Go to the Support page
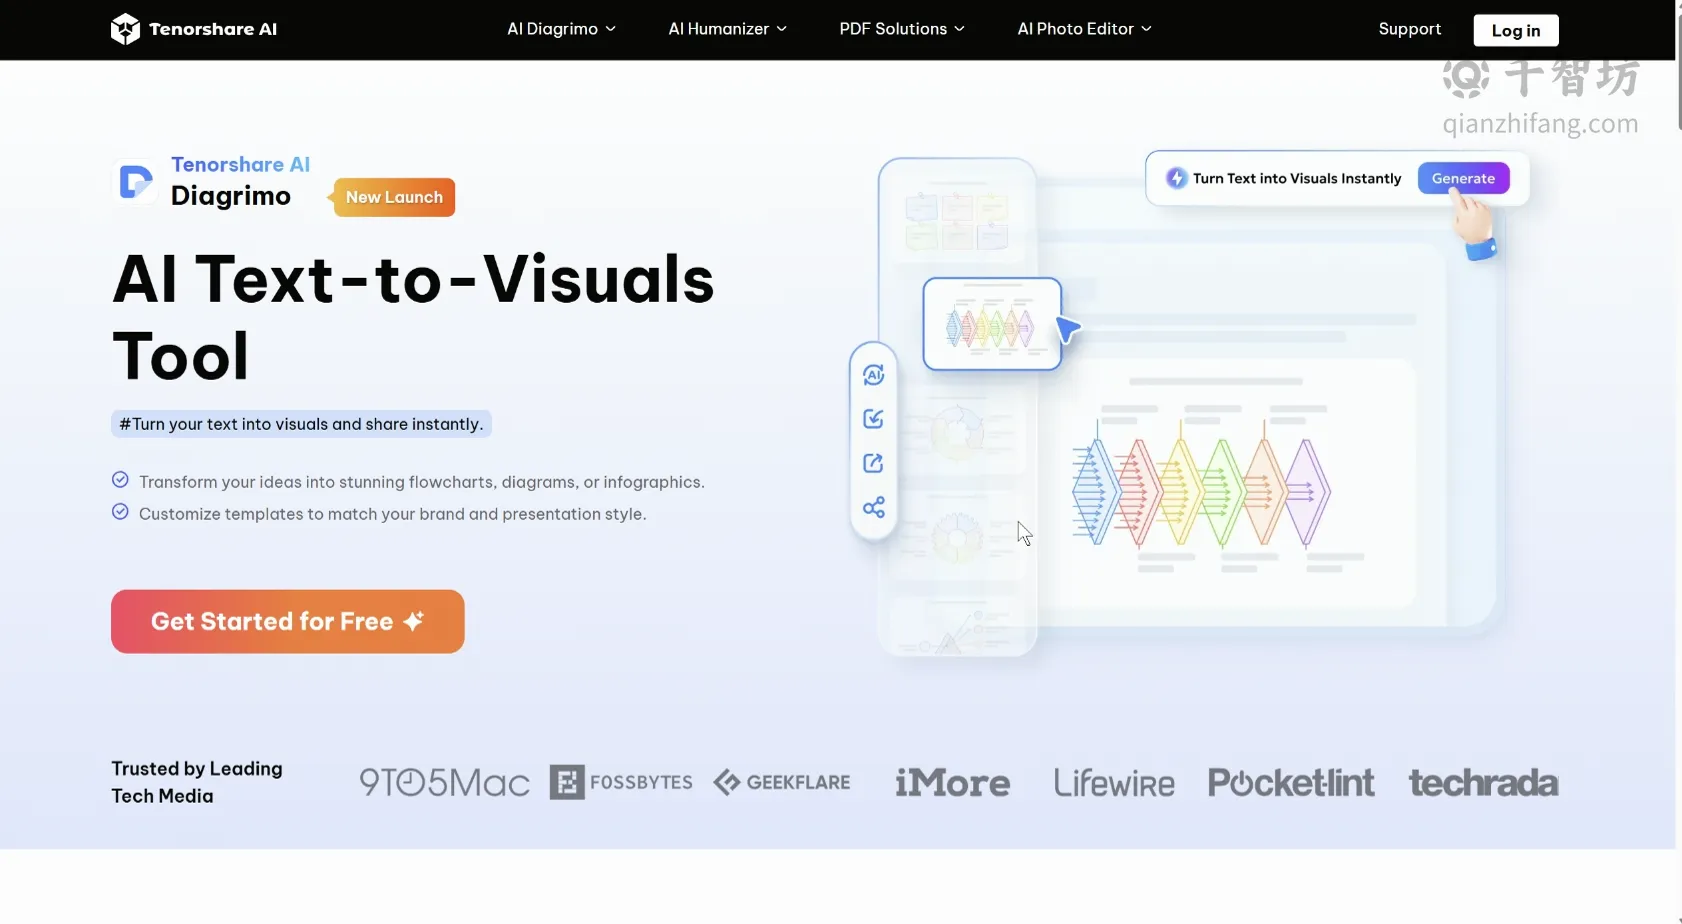Viewport: 1682px width, 924px height. click(x=1410, y=29)
